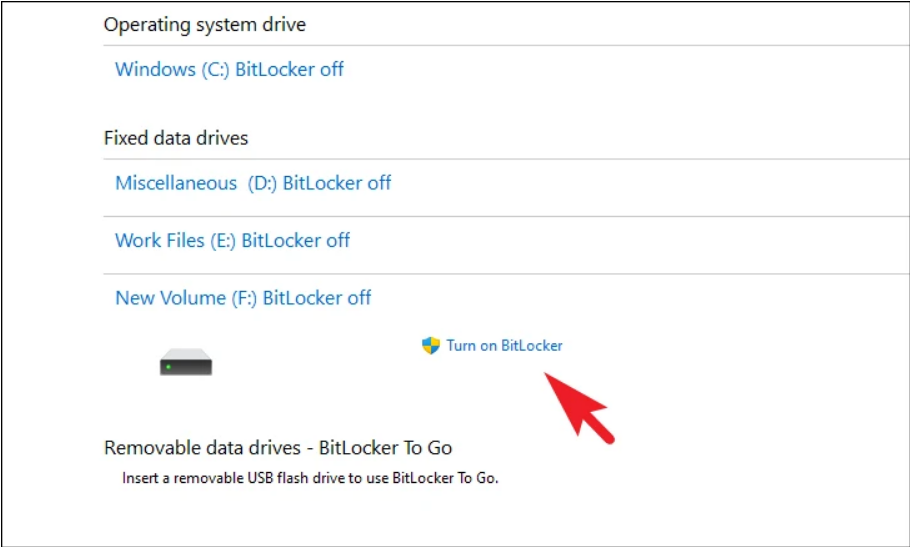The height and width of the screenshot is (547, 910).
Task: Click the divider line below Operating system drive
Action: coord(500,45)
